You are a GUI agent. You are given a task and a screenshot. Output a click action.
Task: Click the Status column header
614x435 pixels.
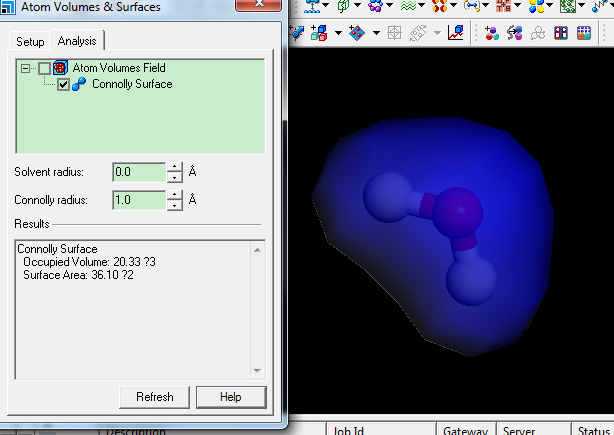(593, 430)
